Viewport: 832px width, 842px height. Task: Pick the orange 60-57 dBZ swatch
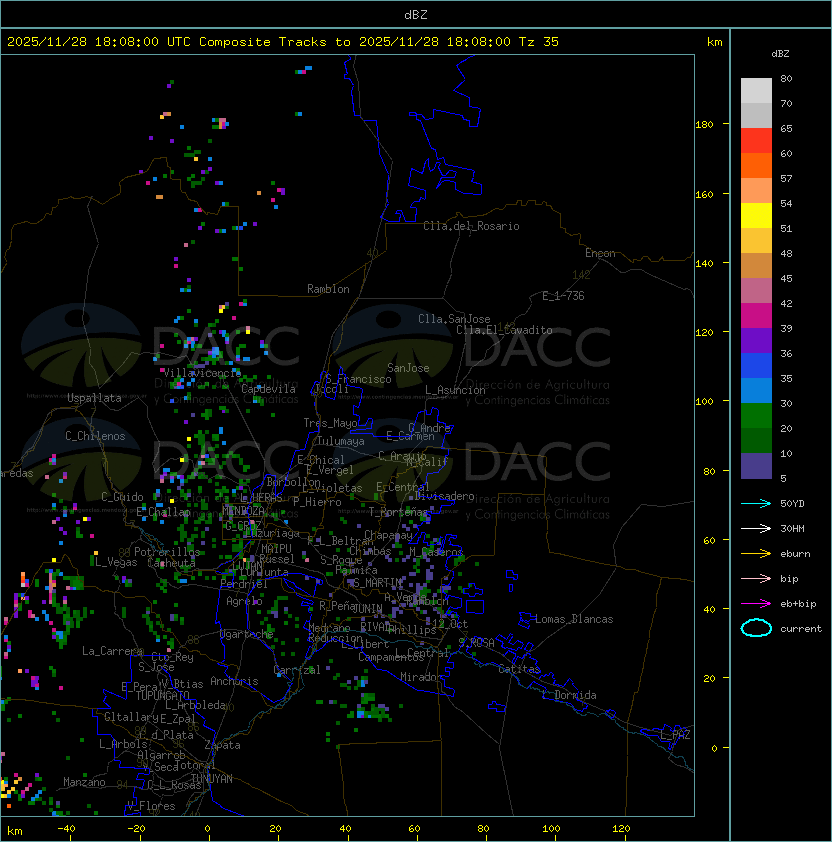[756, 165]
